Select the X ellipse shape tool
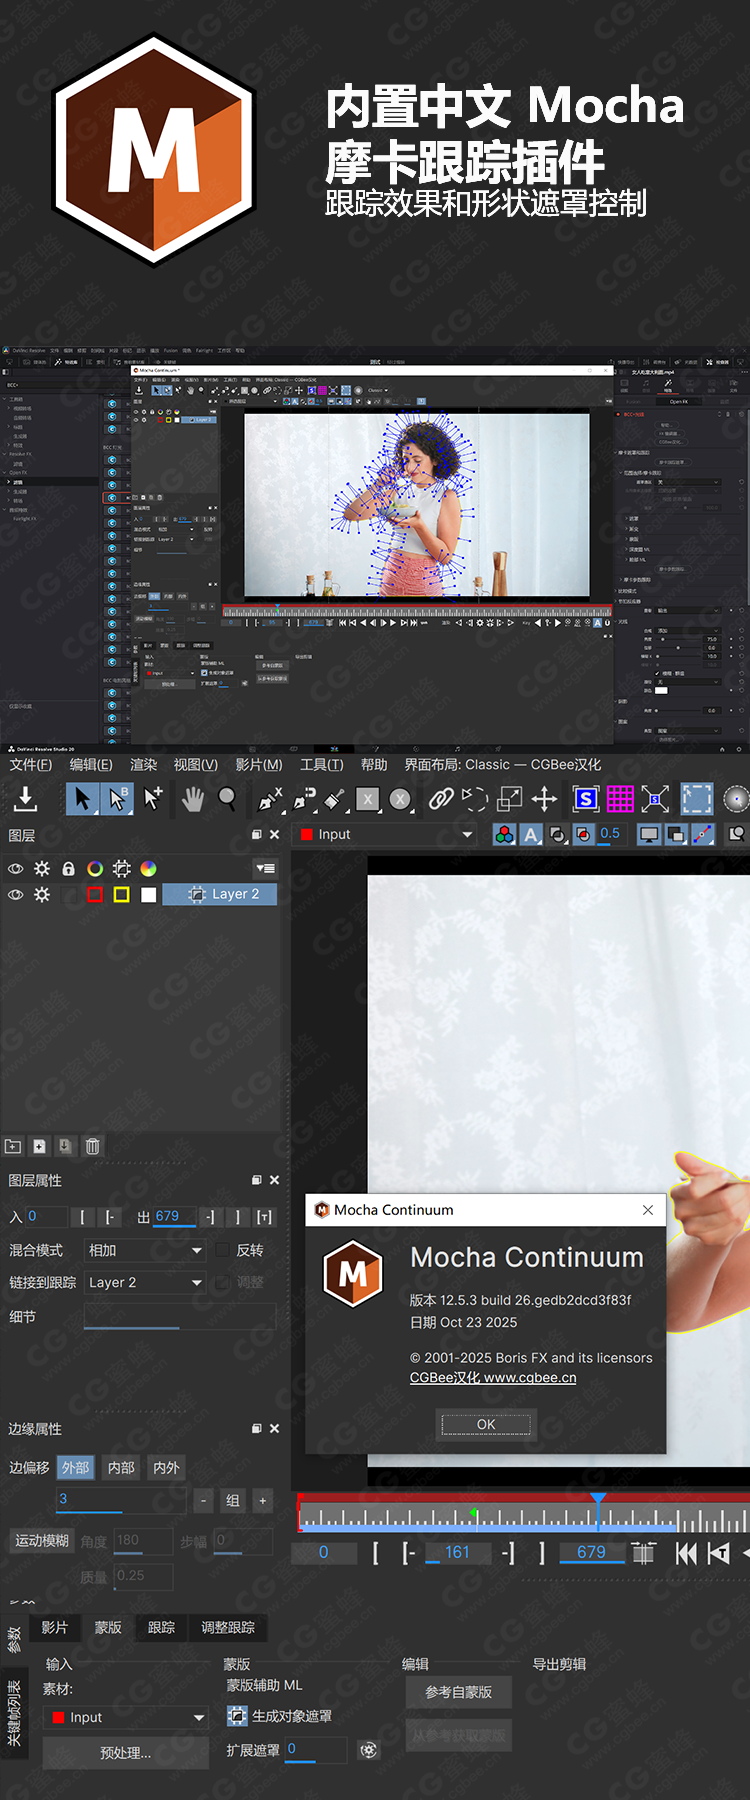This screenshot has height=1800, width=750. pyautogui.click(x=400, y=798)
